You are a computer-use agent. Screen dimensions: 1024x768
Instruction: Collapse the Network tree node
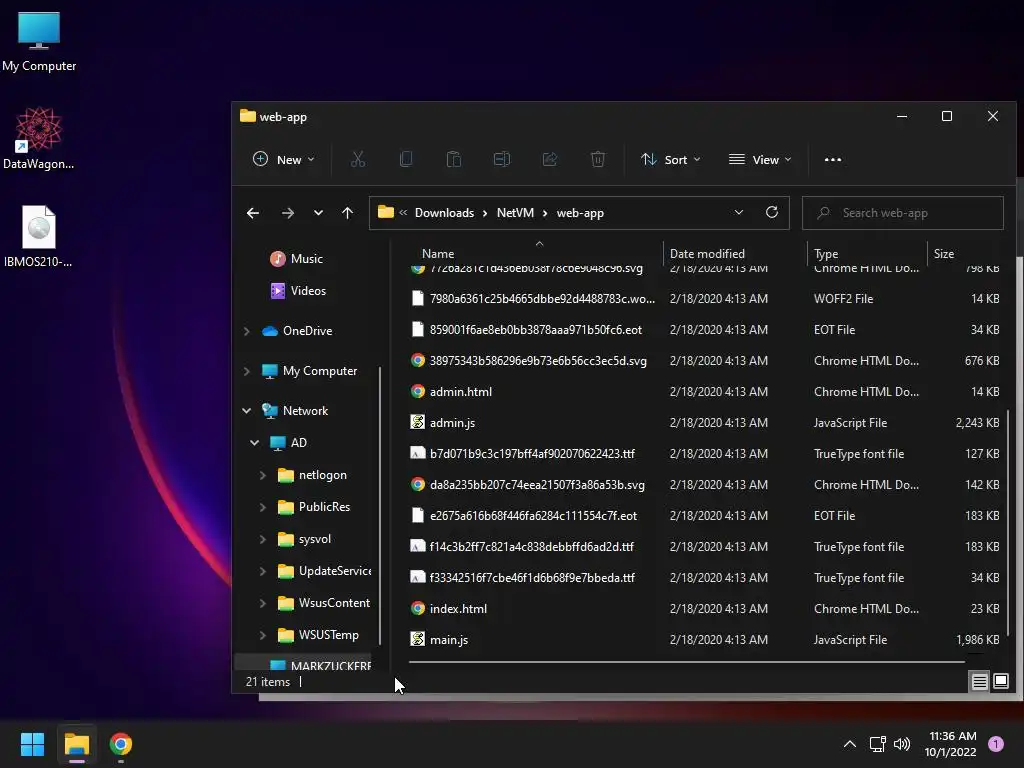tap(247, 411)
